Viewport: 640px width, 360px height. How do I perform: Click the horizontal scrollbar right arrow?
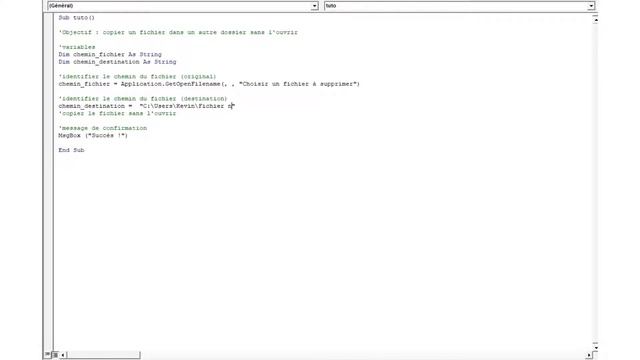589,355
